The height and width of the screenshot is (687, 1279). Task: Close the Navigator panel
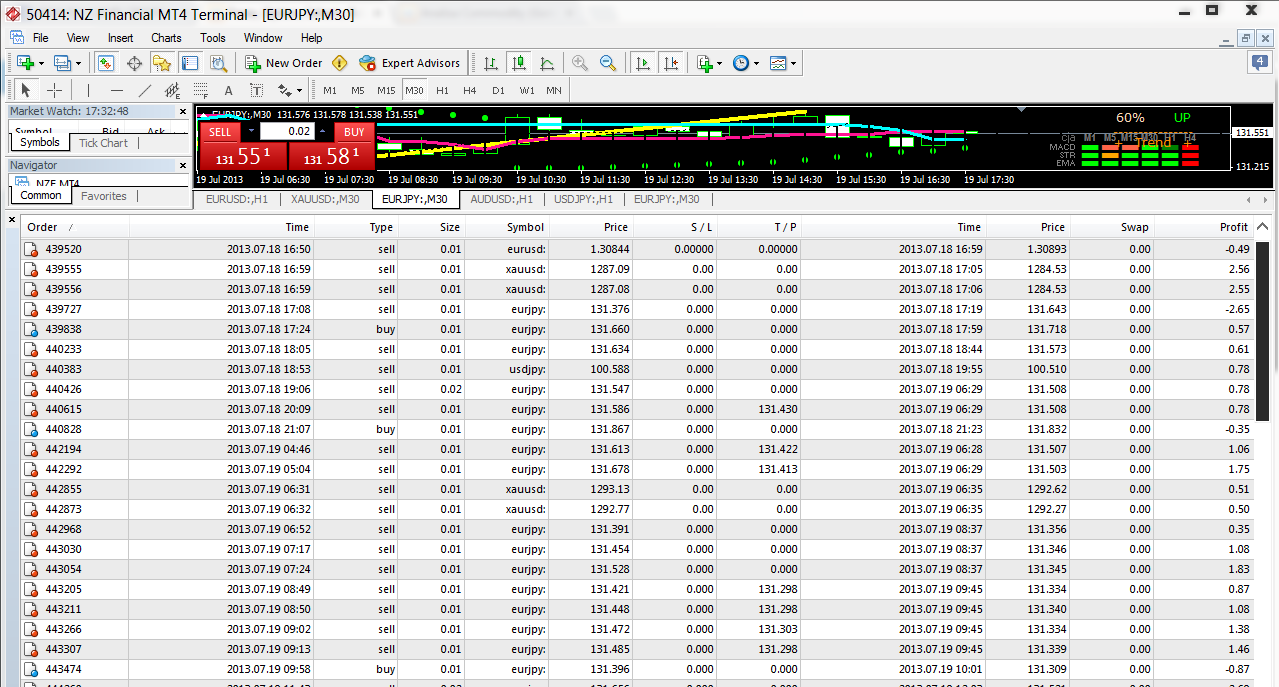click(x=182, y=165)
